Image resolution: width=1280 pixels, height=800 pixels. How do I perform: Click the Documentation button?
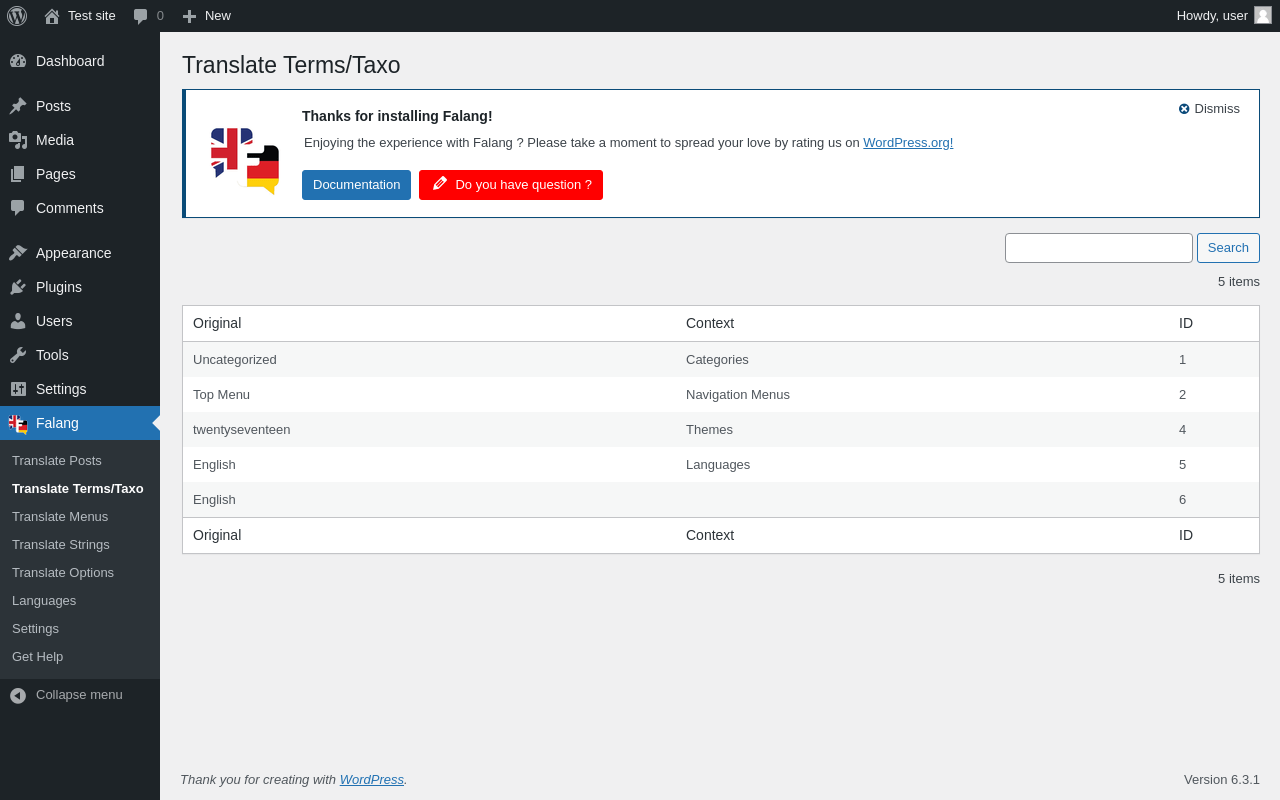coord(356,185)
